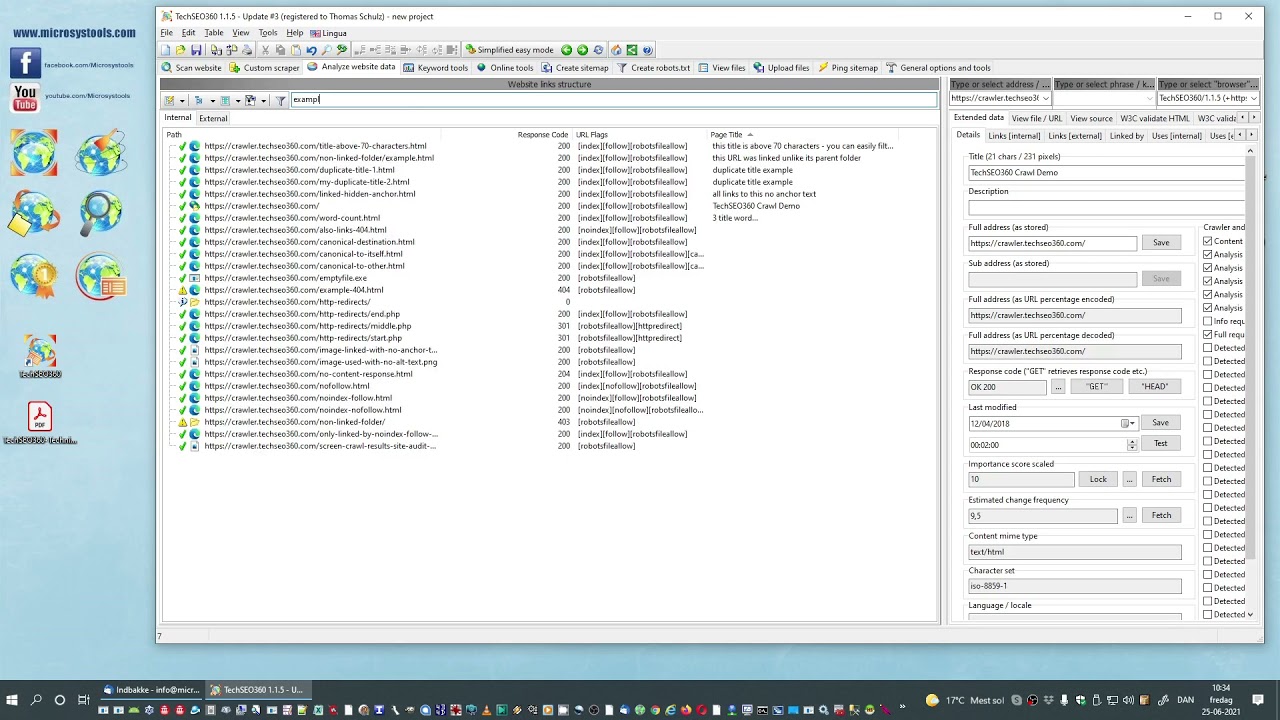Image resolution: width=1280 pixels, height=720 pixels.
Task: Open the File menu
Action: click(x=167, y=33)
